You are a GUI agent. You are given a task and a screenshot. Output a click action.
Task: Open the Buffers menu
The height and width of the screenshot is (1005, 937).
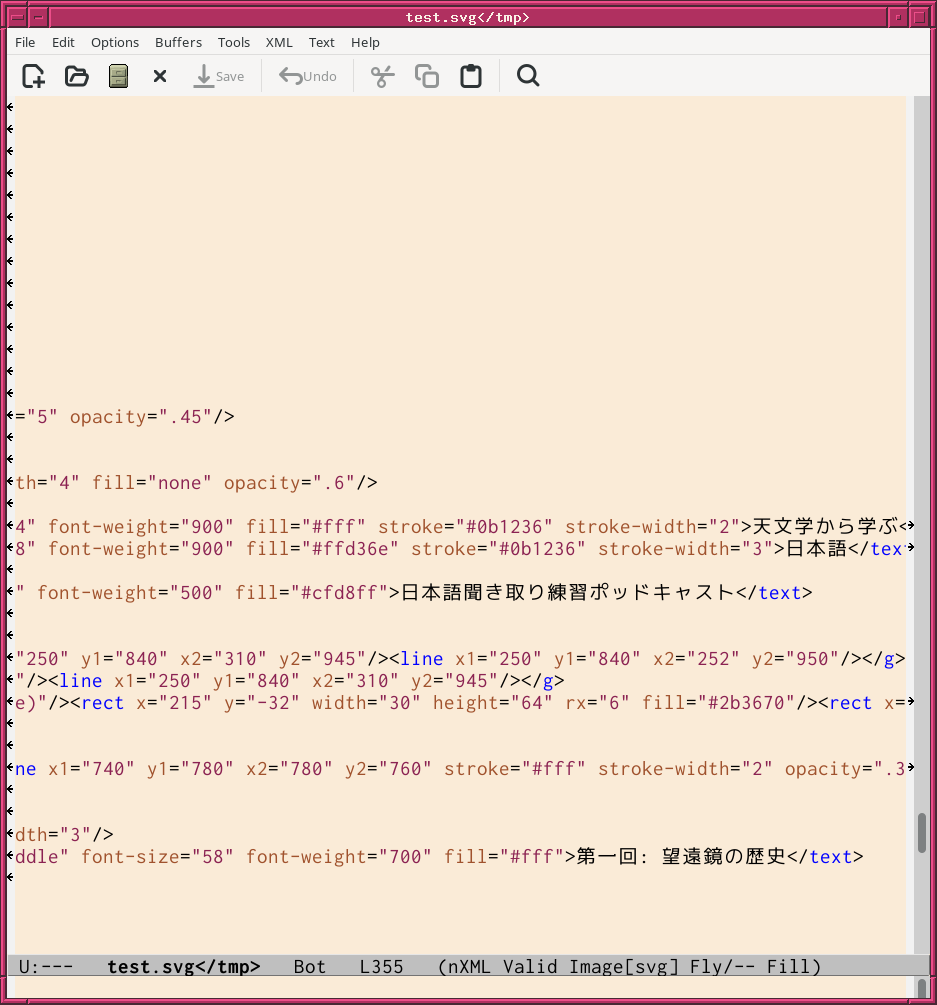178,42
